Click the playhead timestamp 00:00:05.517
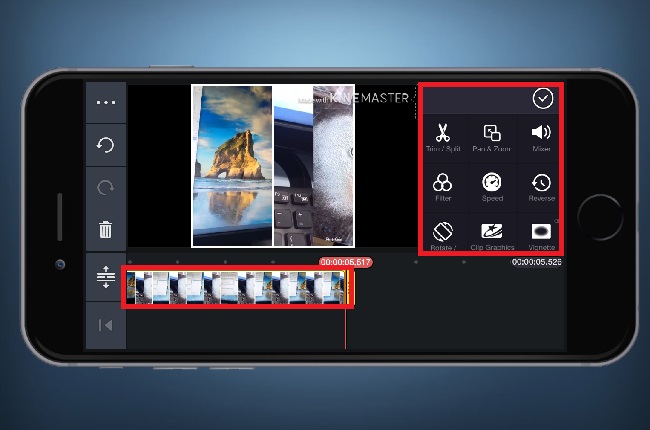Image resolution: width=650 pixels, height=430 pixels. click(344, 262)
